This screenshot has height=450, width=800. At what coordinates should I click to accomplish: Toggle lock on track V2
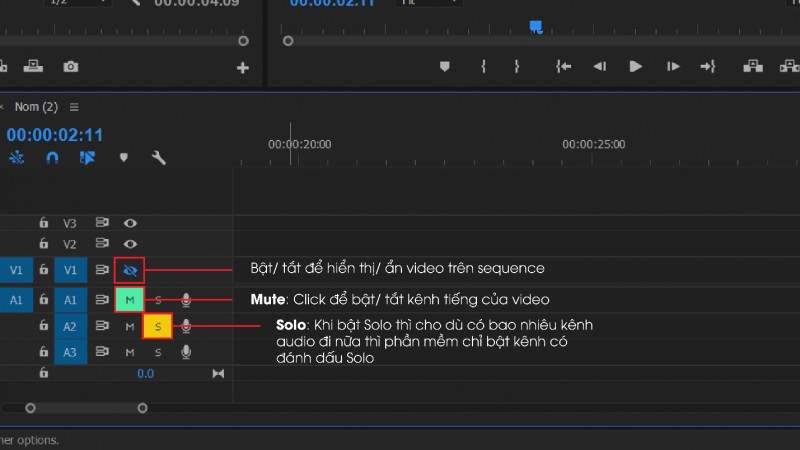point(44,243)
